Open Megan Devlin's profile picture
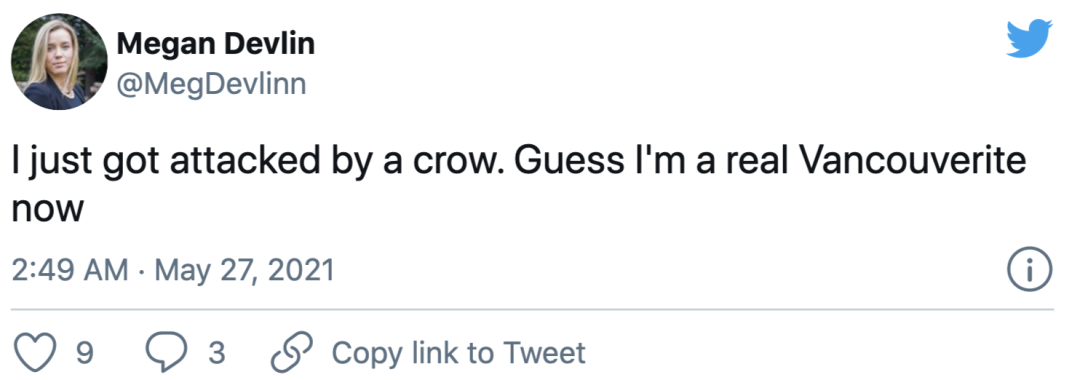This screenshot has width=1080, height=380. (x=59, y=61)
